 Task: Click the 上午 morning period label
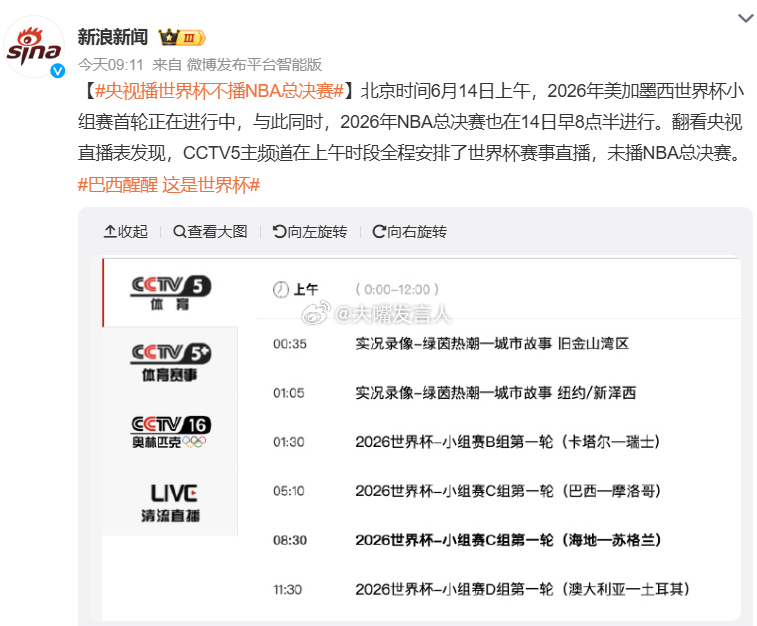tap(306, 289)
